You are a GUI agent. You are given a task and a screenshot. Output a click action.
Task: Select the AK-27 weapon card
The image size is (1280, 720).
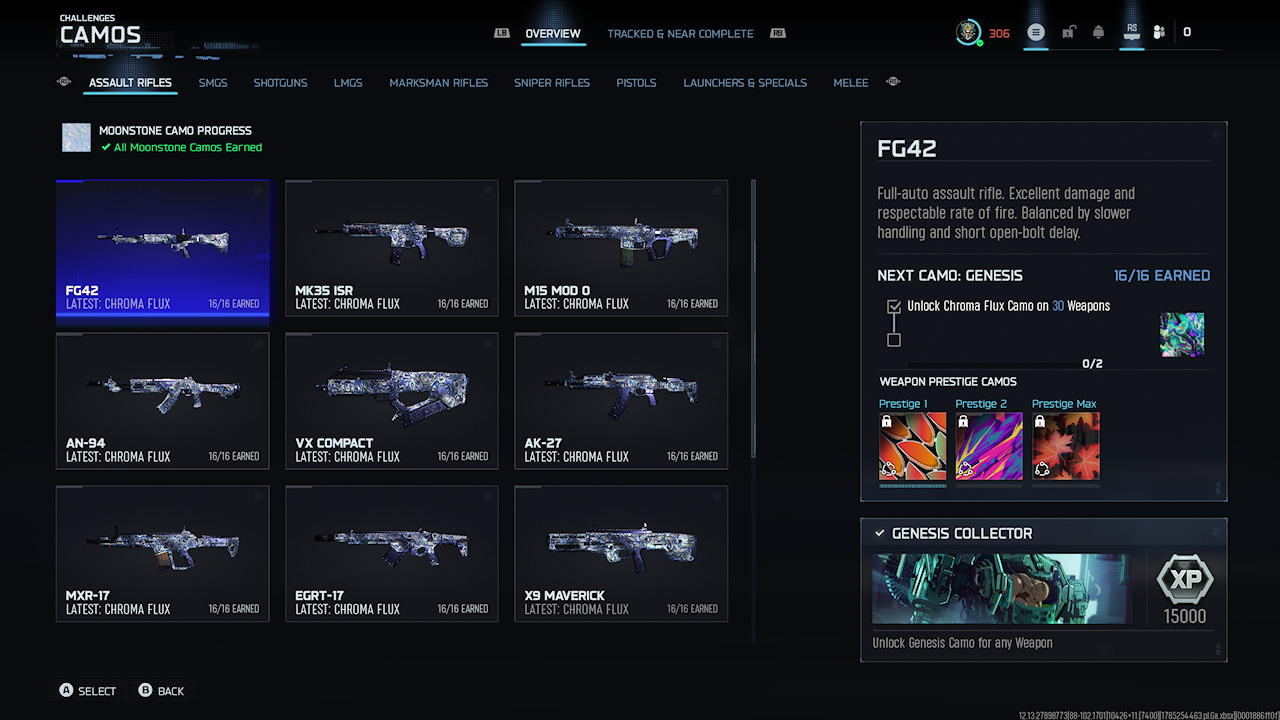point(621,401)
